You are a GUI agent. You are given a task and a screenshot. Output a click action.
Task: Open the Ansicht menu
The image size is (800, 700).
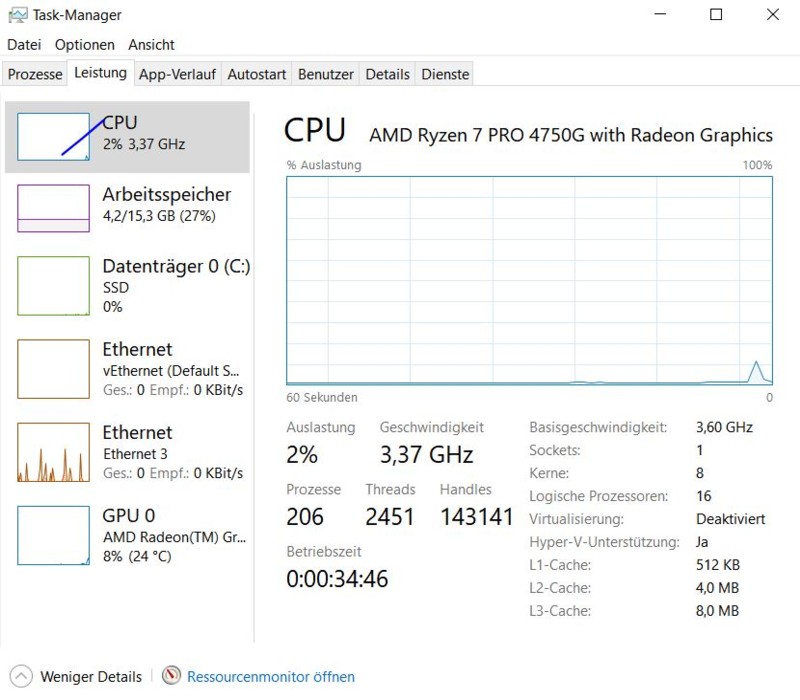click(151, 45)
